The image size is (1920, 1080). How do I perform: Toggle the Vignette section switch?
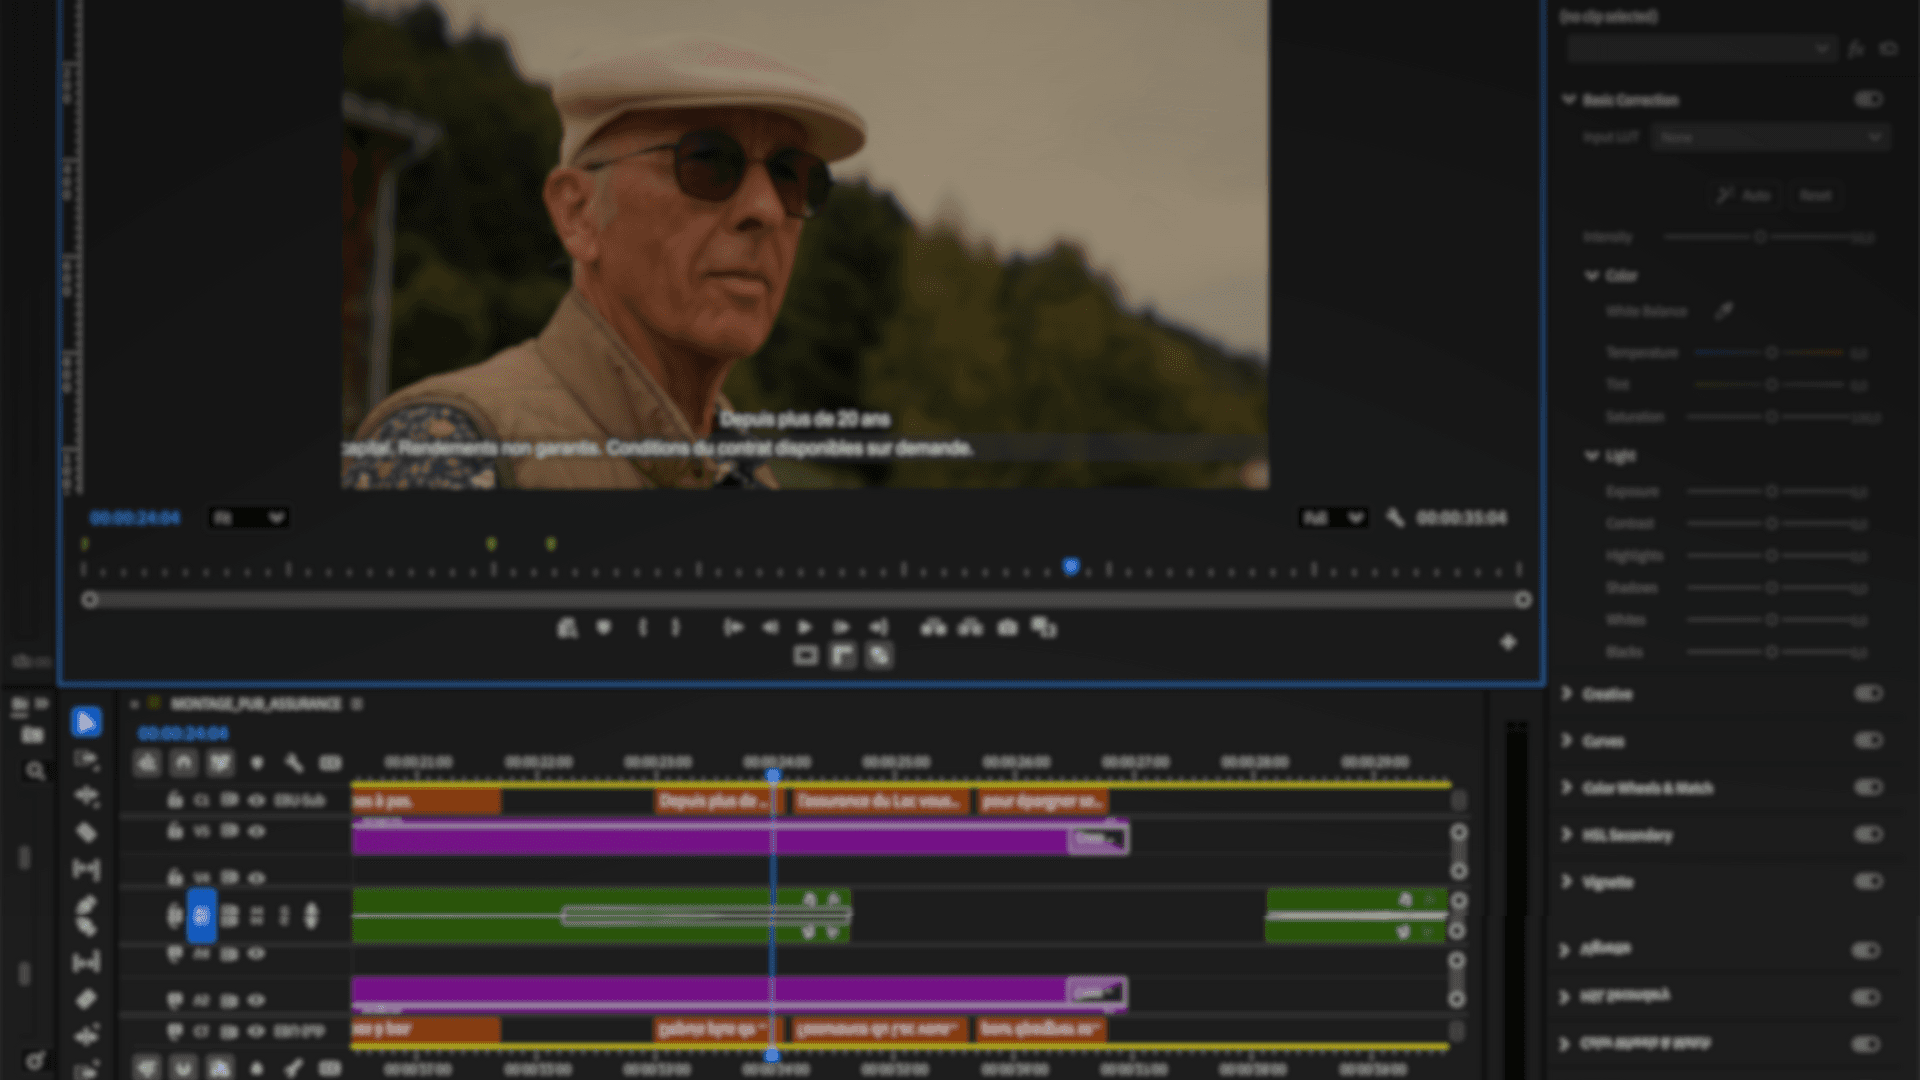point(1867,881)
